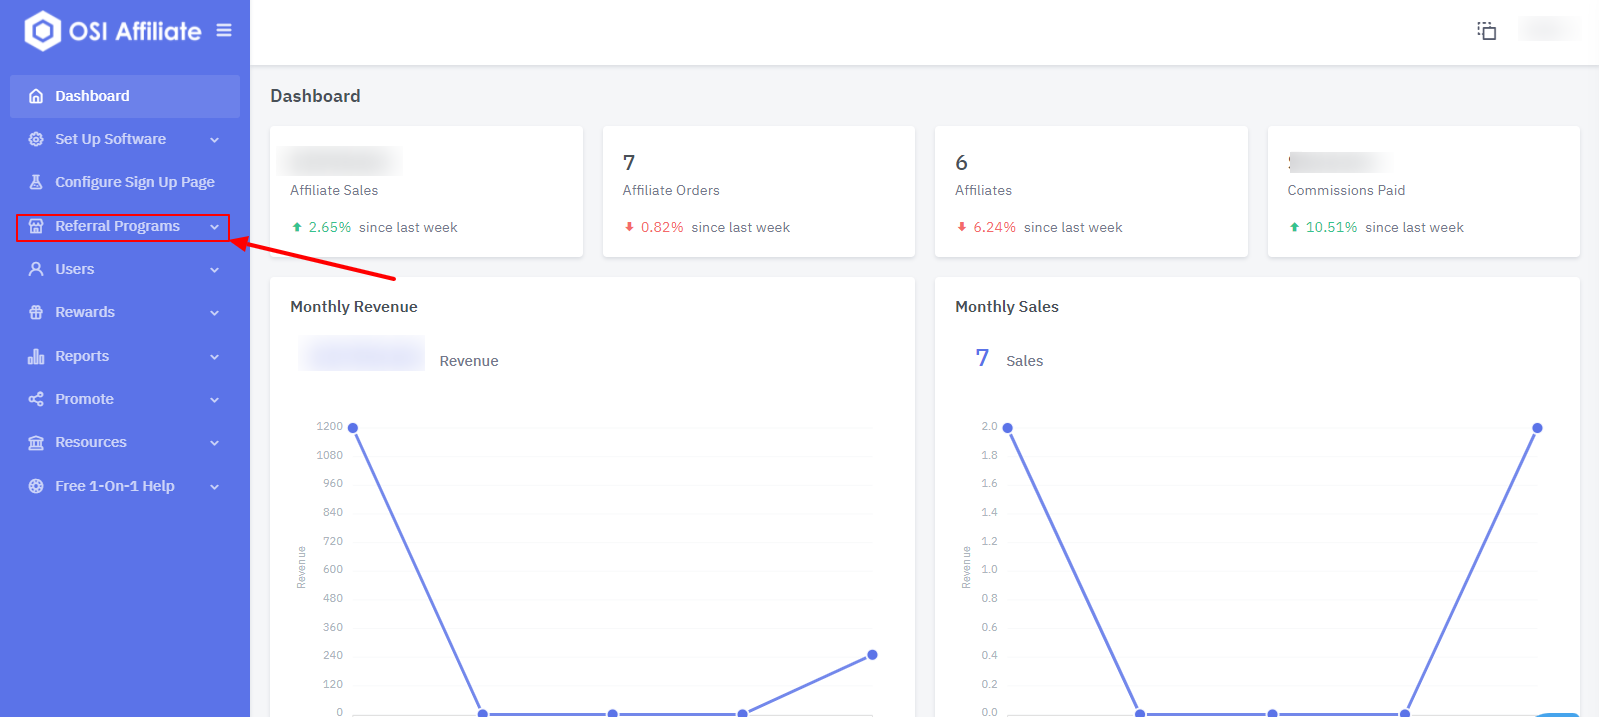Click the OSI Affiliate brand name
1599x717 pixels.
coord(135,31)
